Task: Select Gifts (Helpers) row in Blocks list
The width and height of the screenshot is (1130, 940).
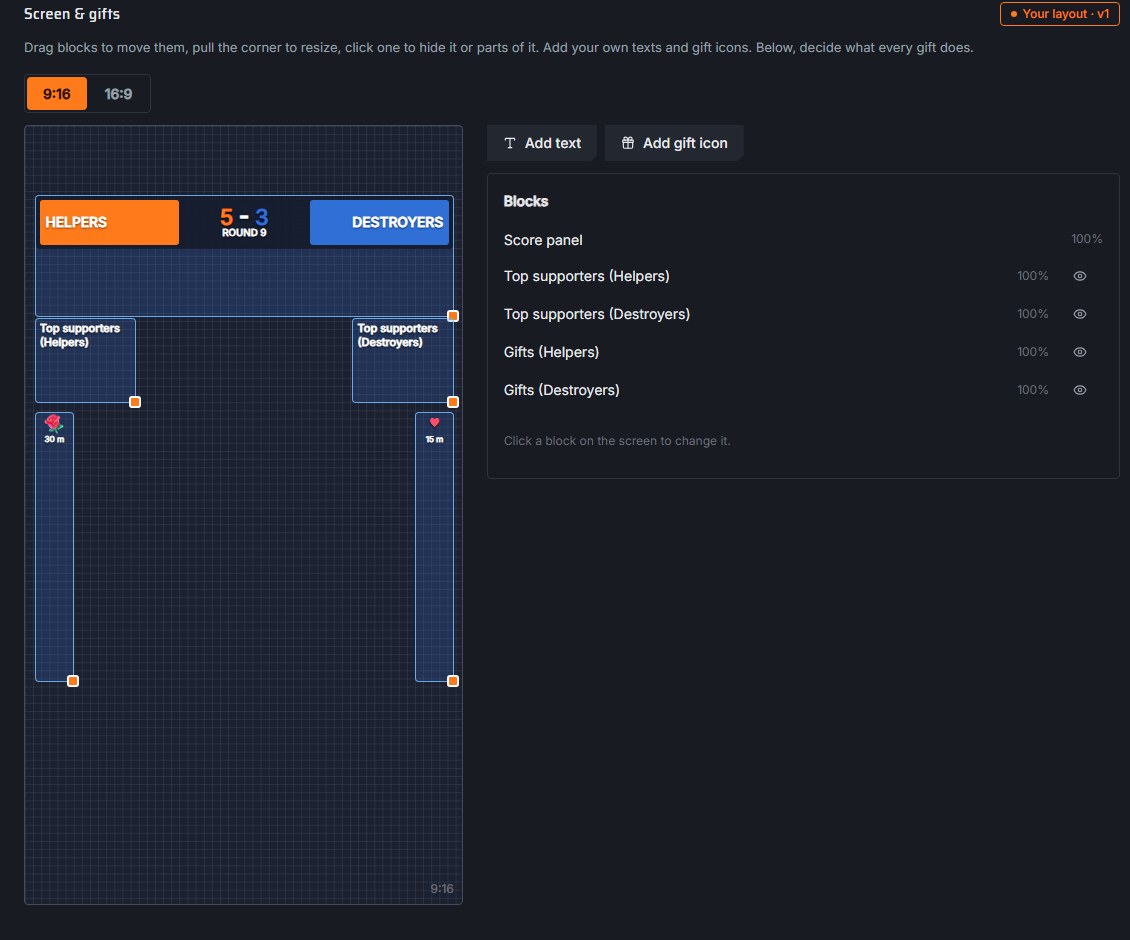Action: click(803, 352)
